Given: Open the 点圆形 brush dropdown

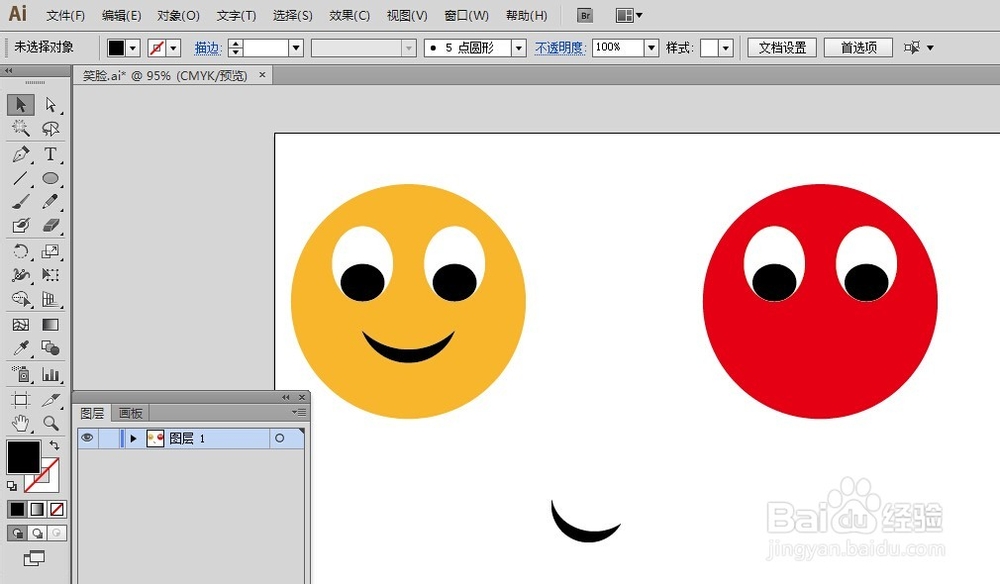Looking at the screenshot, I should (x=518, y=48).
